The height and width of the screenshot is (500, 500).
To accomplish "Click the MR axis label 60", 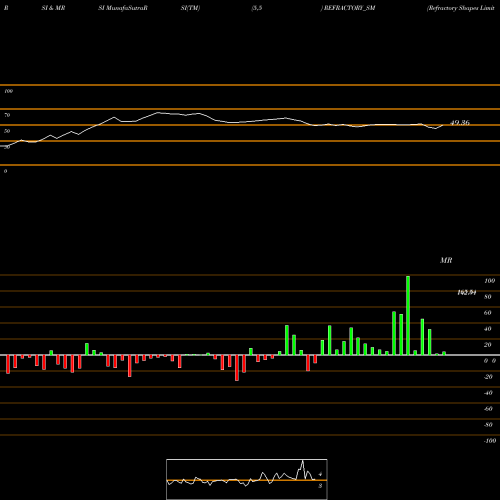I will coord(488,313).
